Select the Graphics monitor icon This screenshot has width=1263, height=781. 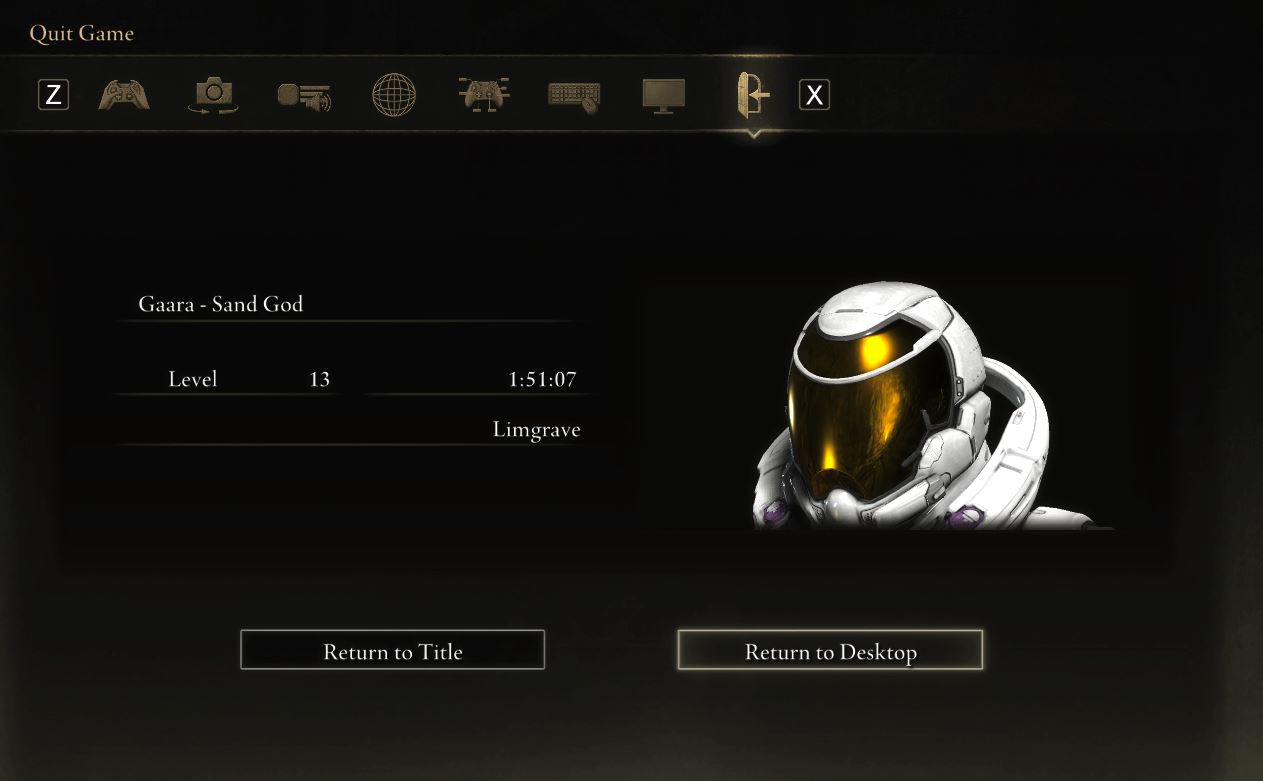pos(664,96)
